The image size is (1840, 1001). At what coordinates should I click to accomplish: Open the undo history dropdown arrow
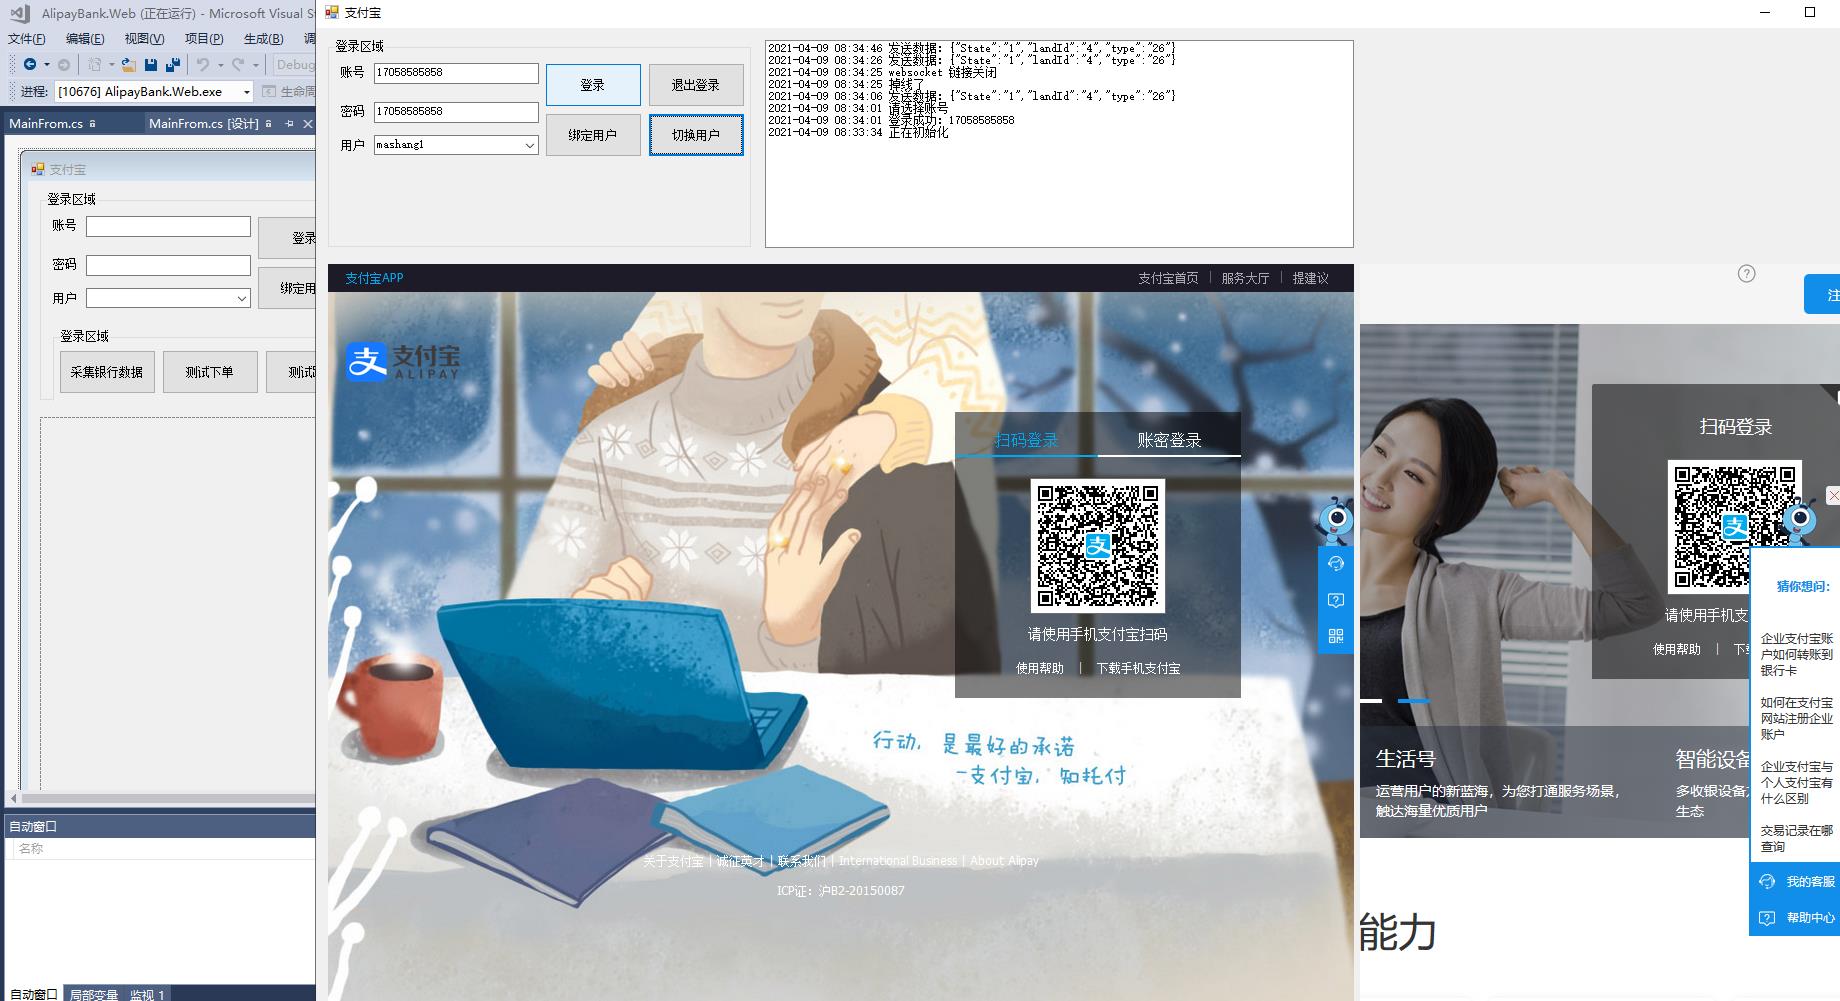click(220, 65)
